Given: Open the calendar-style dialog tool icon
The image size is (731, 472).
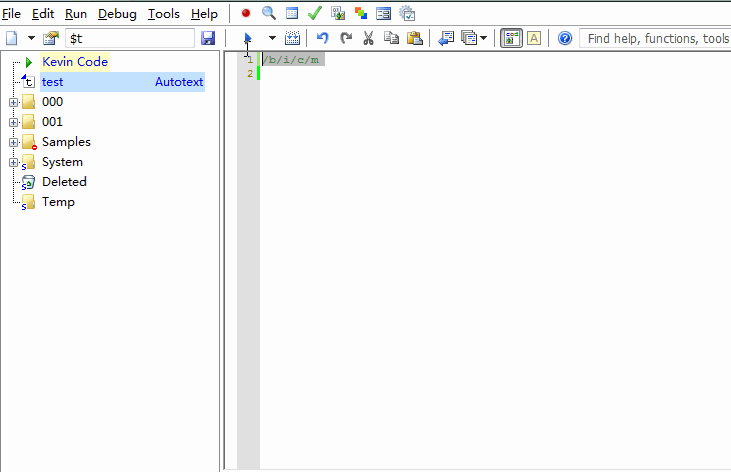Looking at the screenshot, I should [292, 14].
